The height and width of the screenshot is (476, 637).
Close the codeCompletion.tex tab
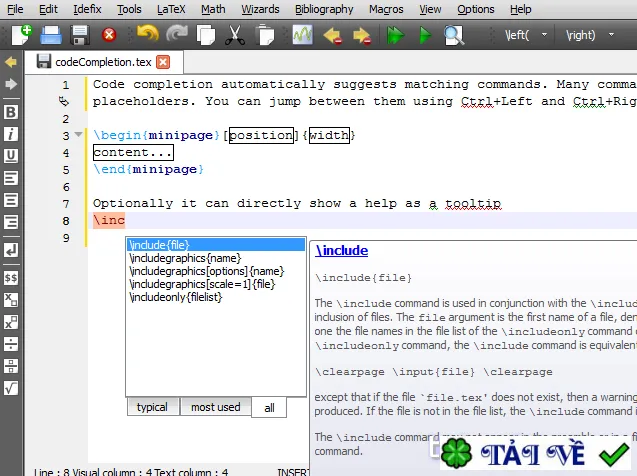[x=163, y=62]
